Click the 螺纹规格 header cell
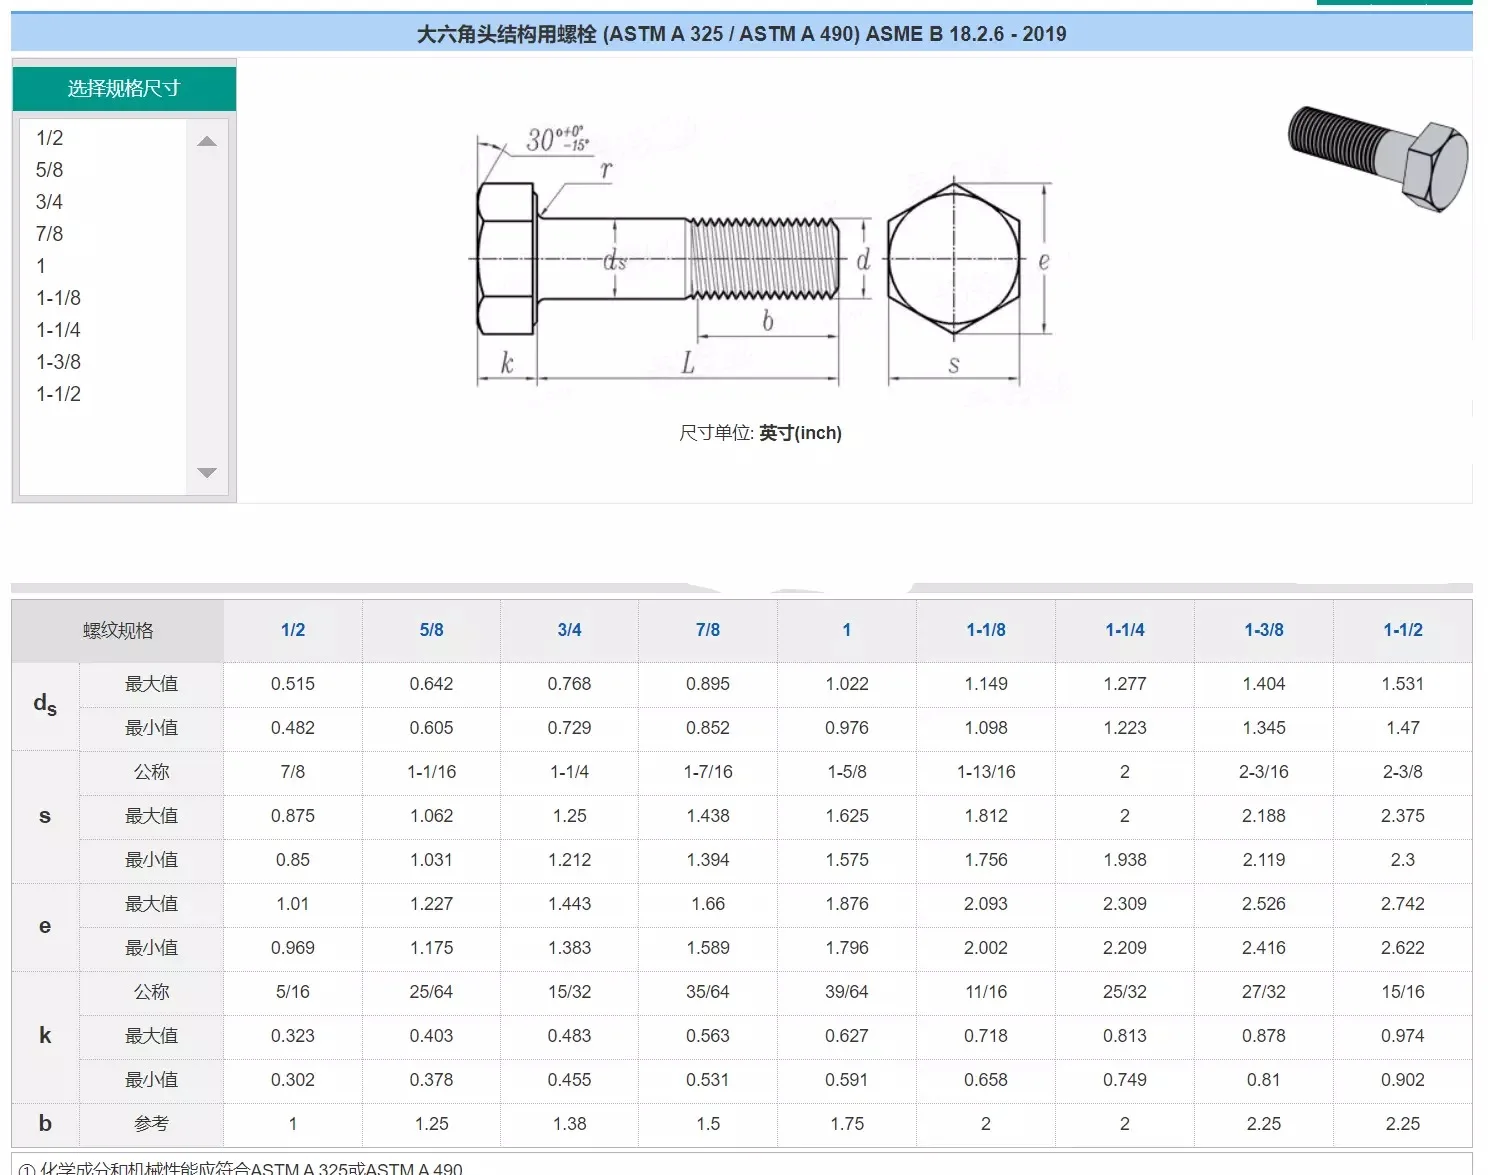 [x=118, y=631]
